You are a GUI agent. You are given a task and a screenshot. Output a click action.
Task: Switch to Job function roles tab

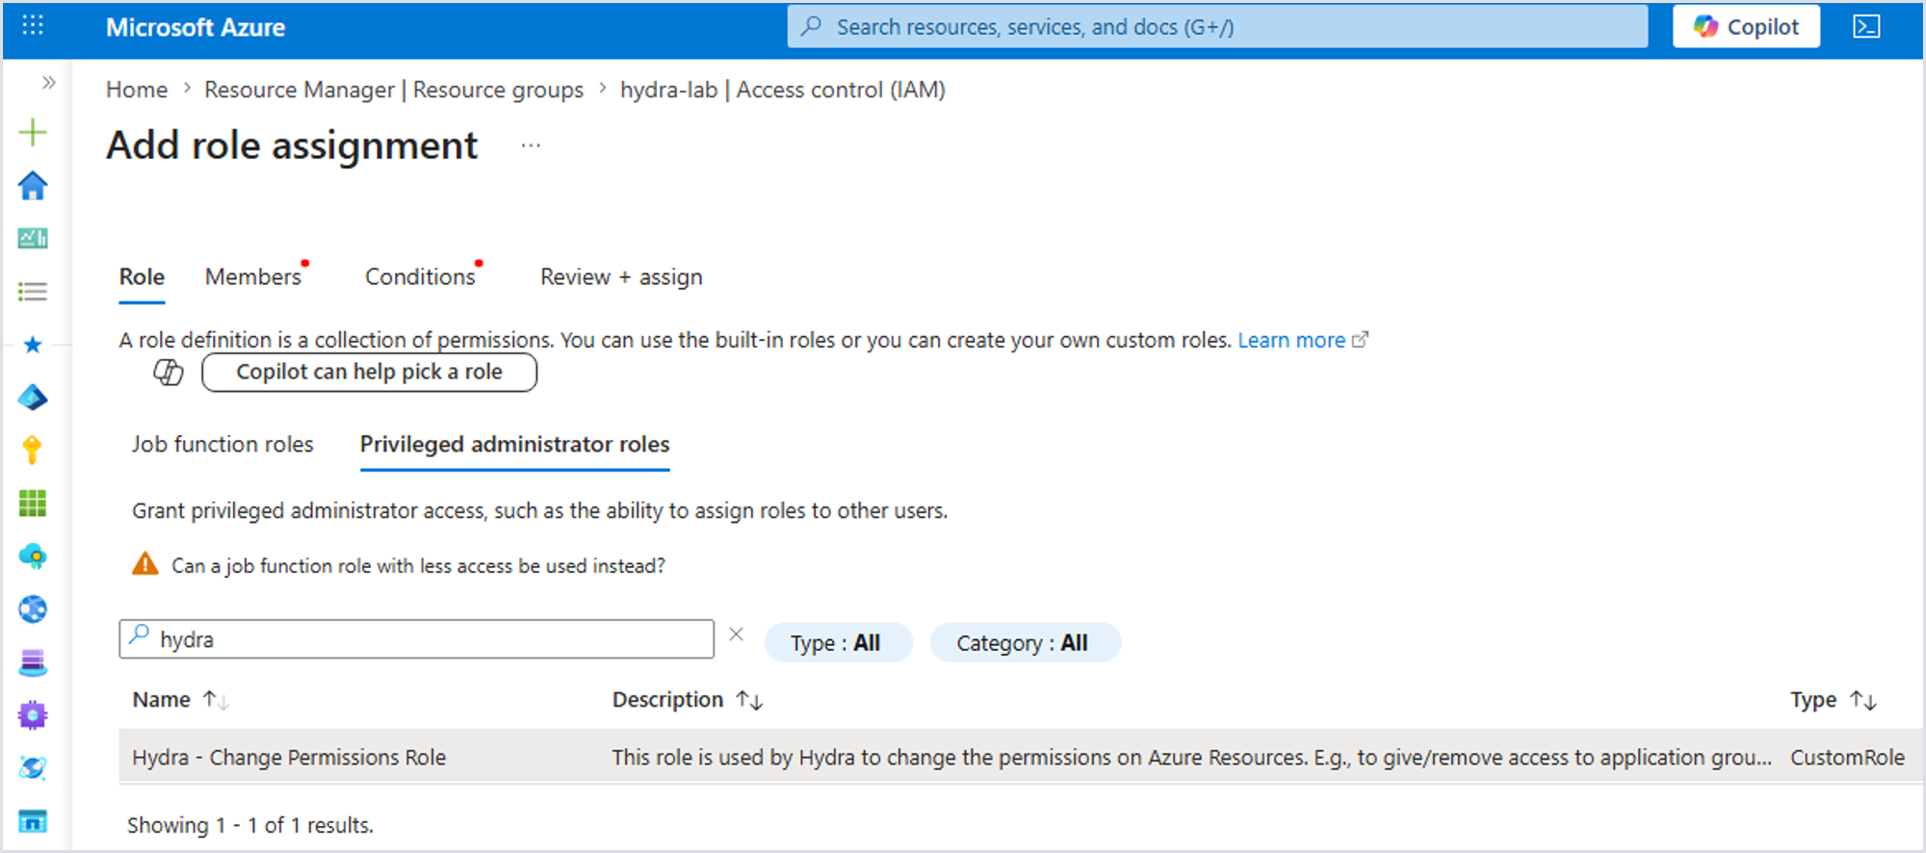[222, 444]
